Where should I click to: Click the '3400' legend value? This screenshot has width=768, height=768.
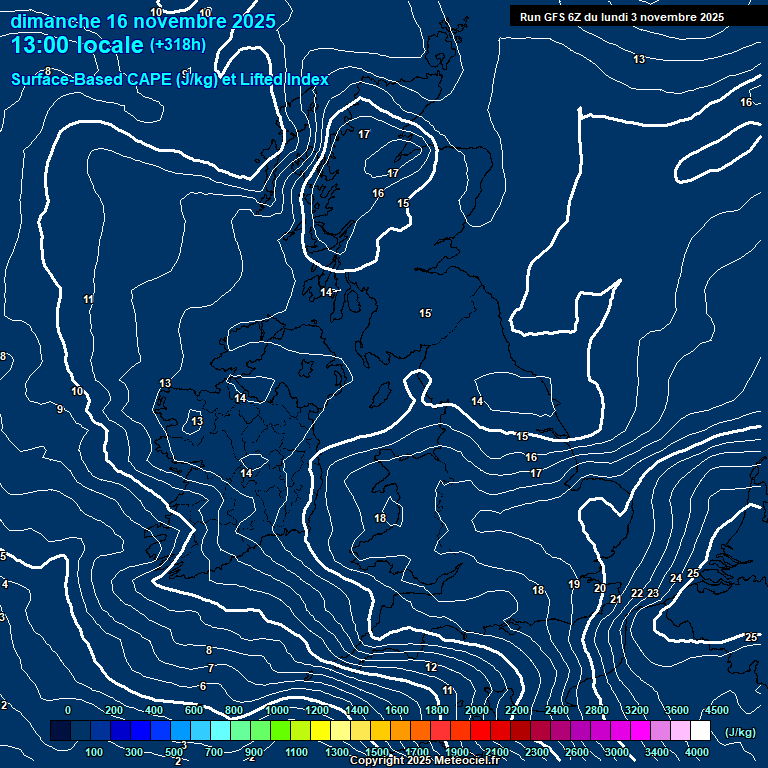[657, 752]
